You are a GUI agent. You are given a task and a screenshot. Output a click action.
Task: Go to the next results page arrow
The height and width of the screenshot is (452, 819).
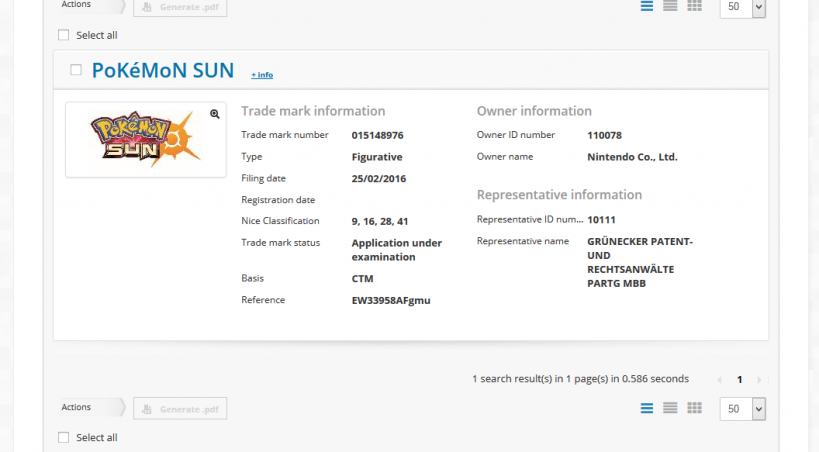point(759,380)
